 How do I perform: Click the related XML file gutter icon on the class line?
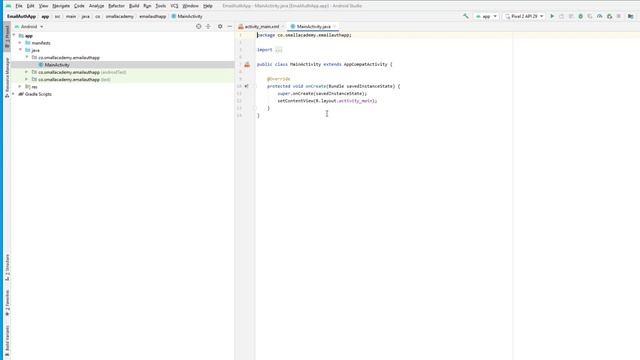(x=247, y=64)
